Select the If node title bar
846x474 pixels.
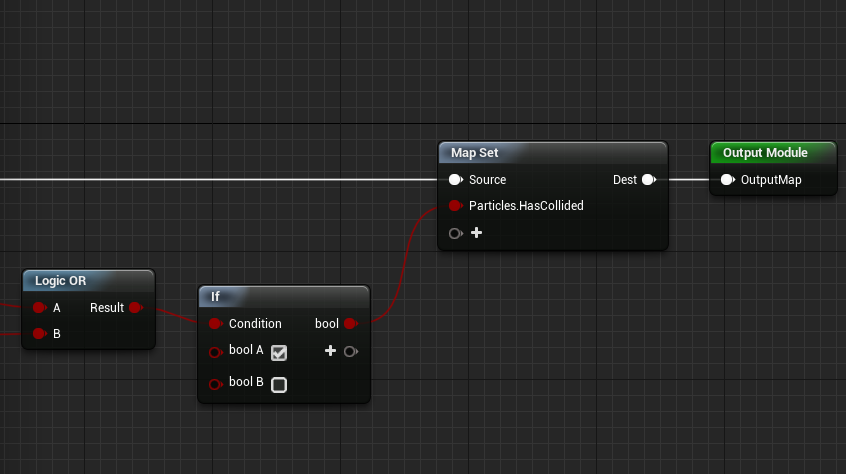(x=284, y=297)
